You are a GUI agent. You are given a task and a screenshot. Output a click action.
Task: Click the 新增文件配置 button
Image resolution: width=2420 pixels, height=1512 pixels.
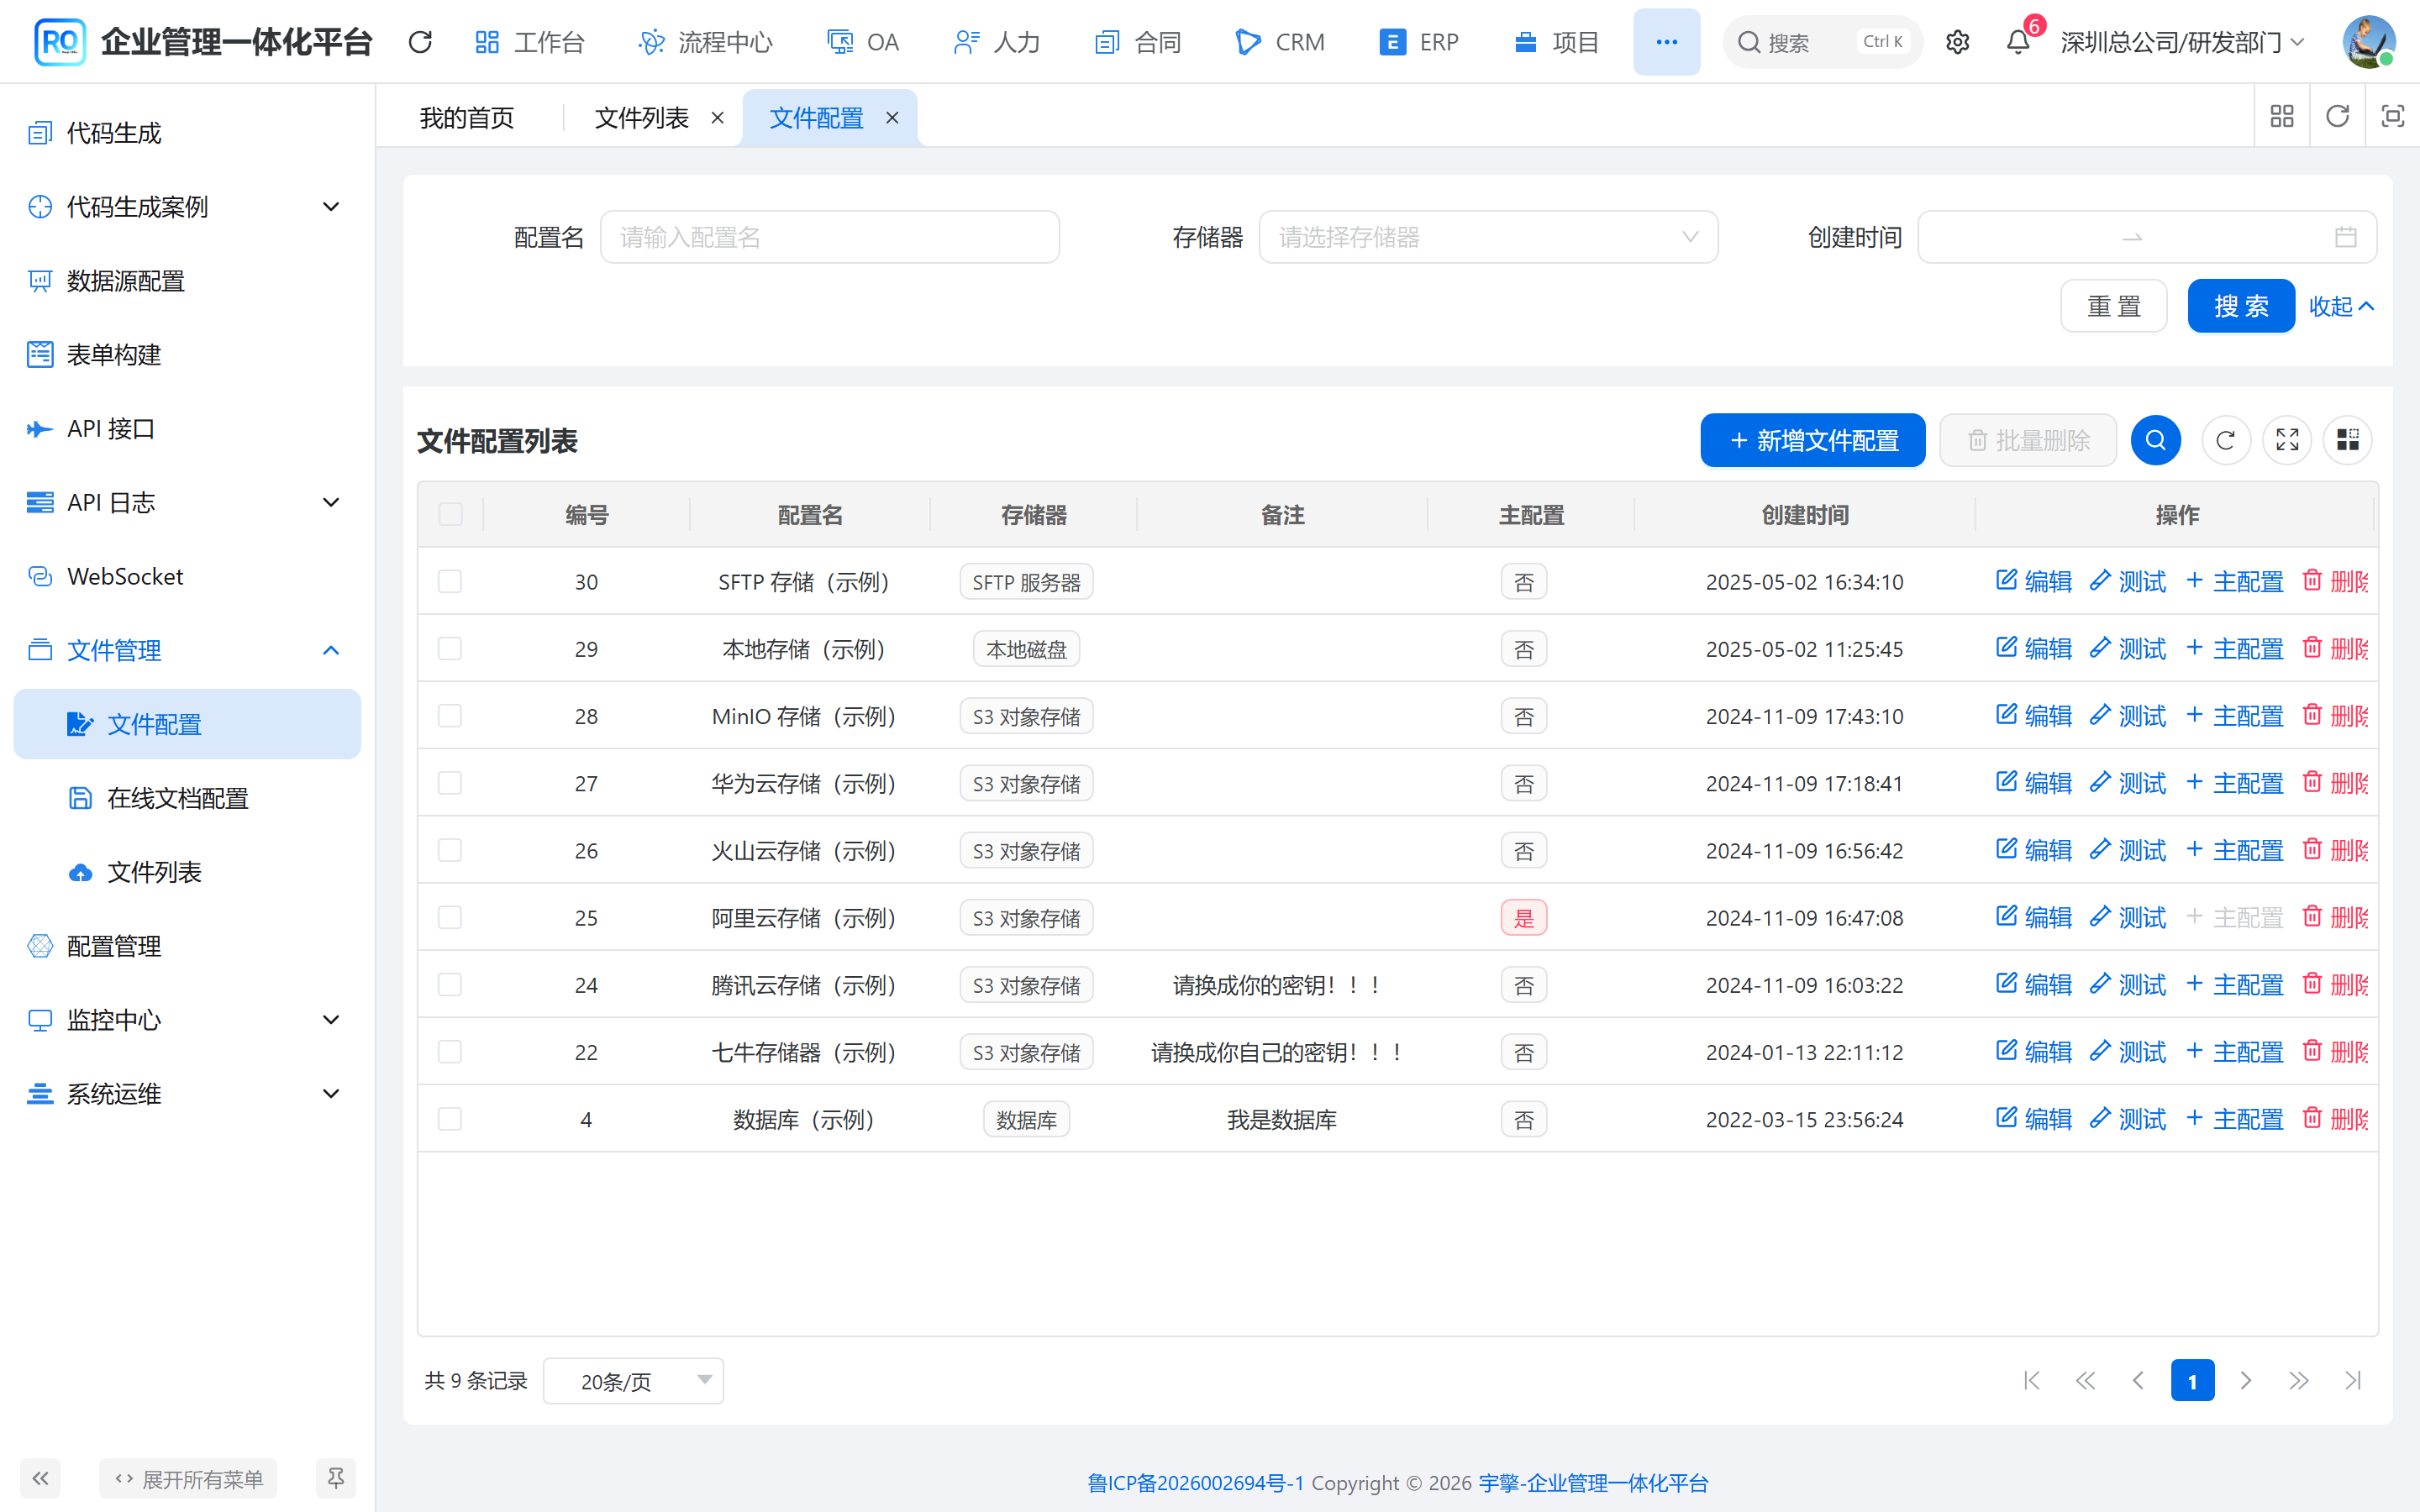(x=1813, y=440)
